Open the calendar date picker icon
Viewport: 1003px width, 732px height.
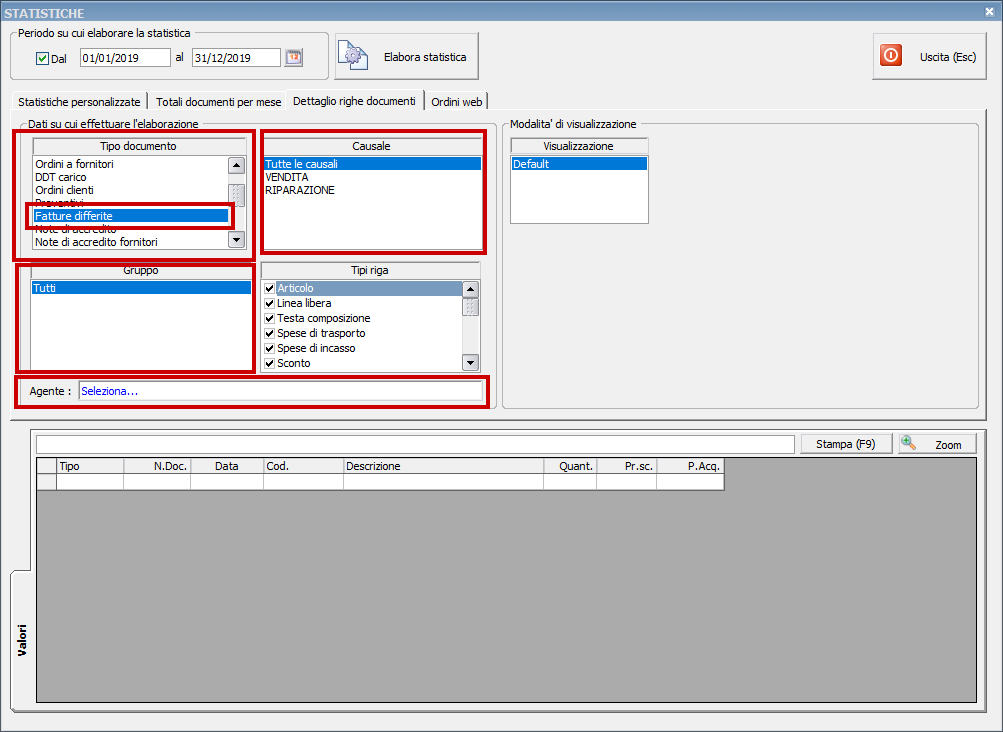click(294, 58)
